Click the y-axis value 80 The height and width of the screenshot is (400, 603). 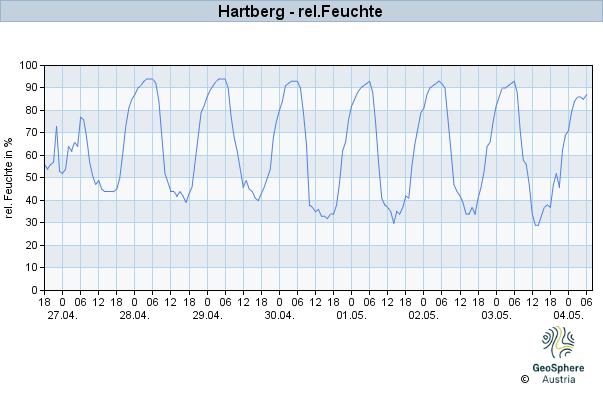(32, 110)
